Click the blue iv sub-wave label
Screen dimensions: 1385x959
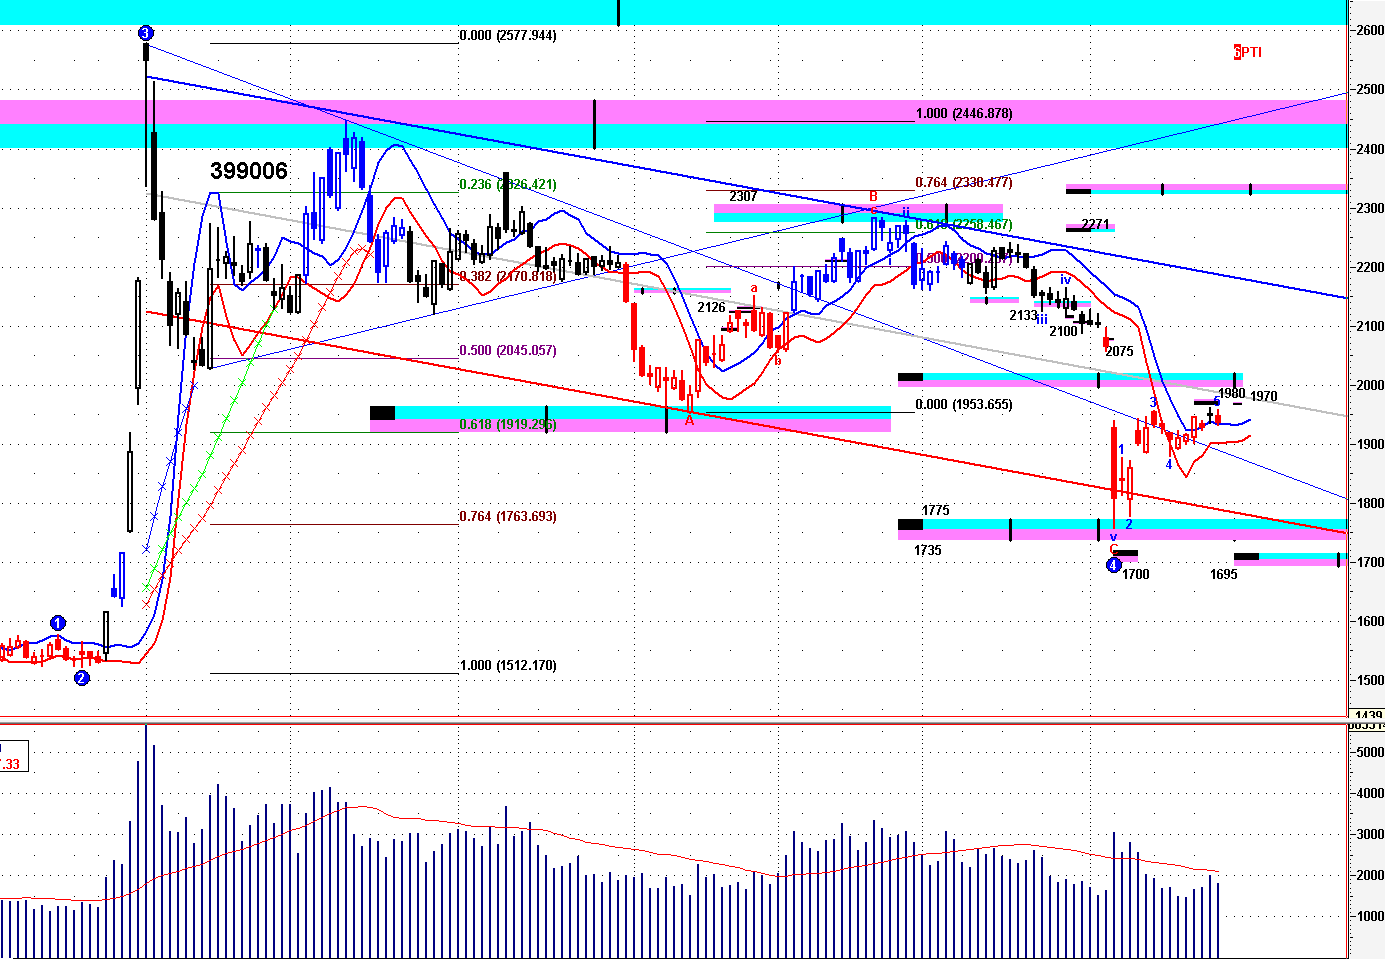[x=1066, y=281]
